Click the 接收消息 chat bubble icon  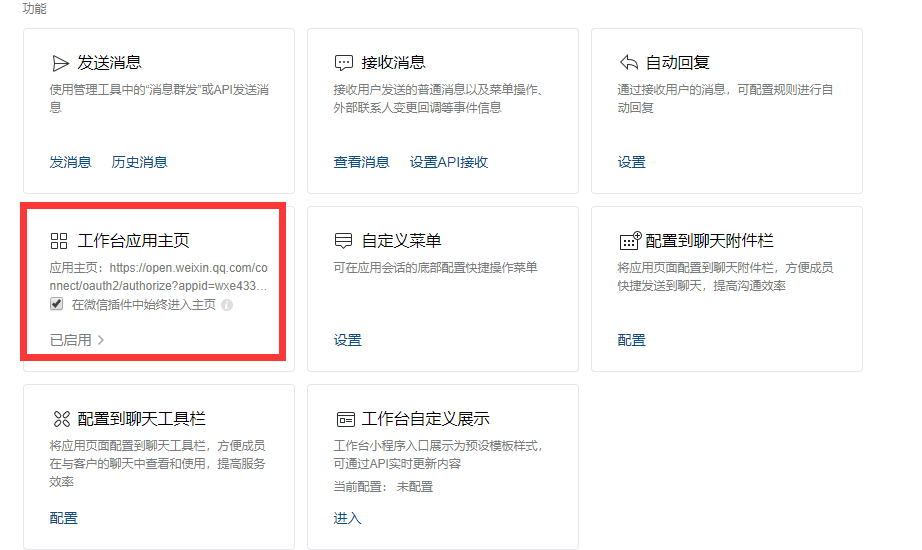click(344, 63)
